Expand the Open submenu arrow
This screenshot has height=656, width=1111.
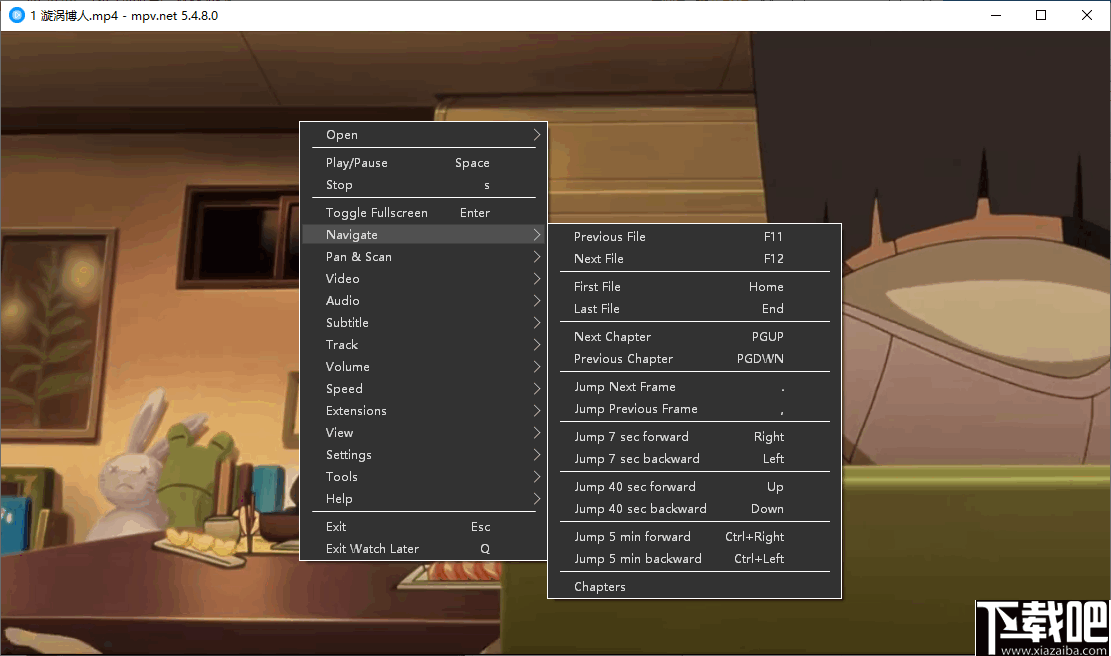tap(536, 135)
